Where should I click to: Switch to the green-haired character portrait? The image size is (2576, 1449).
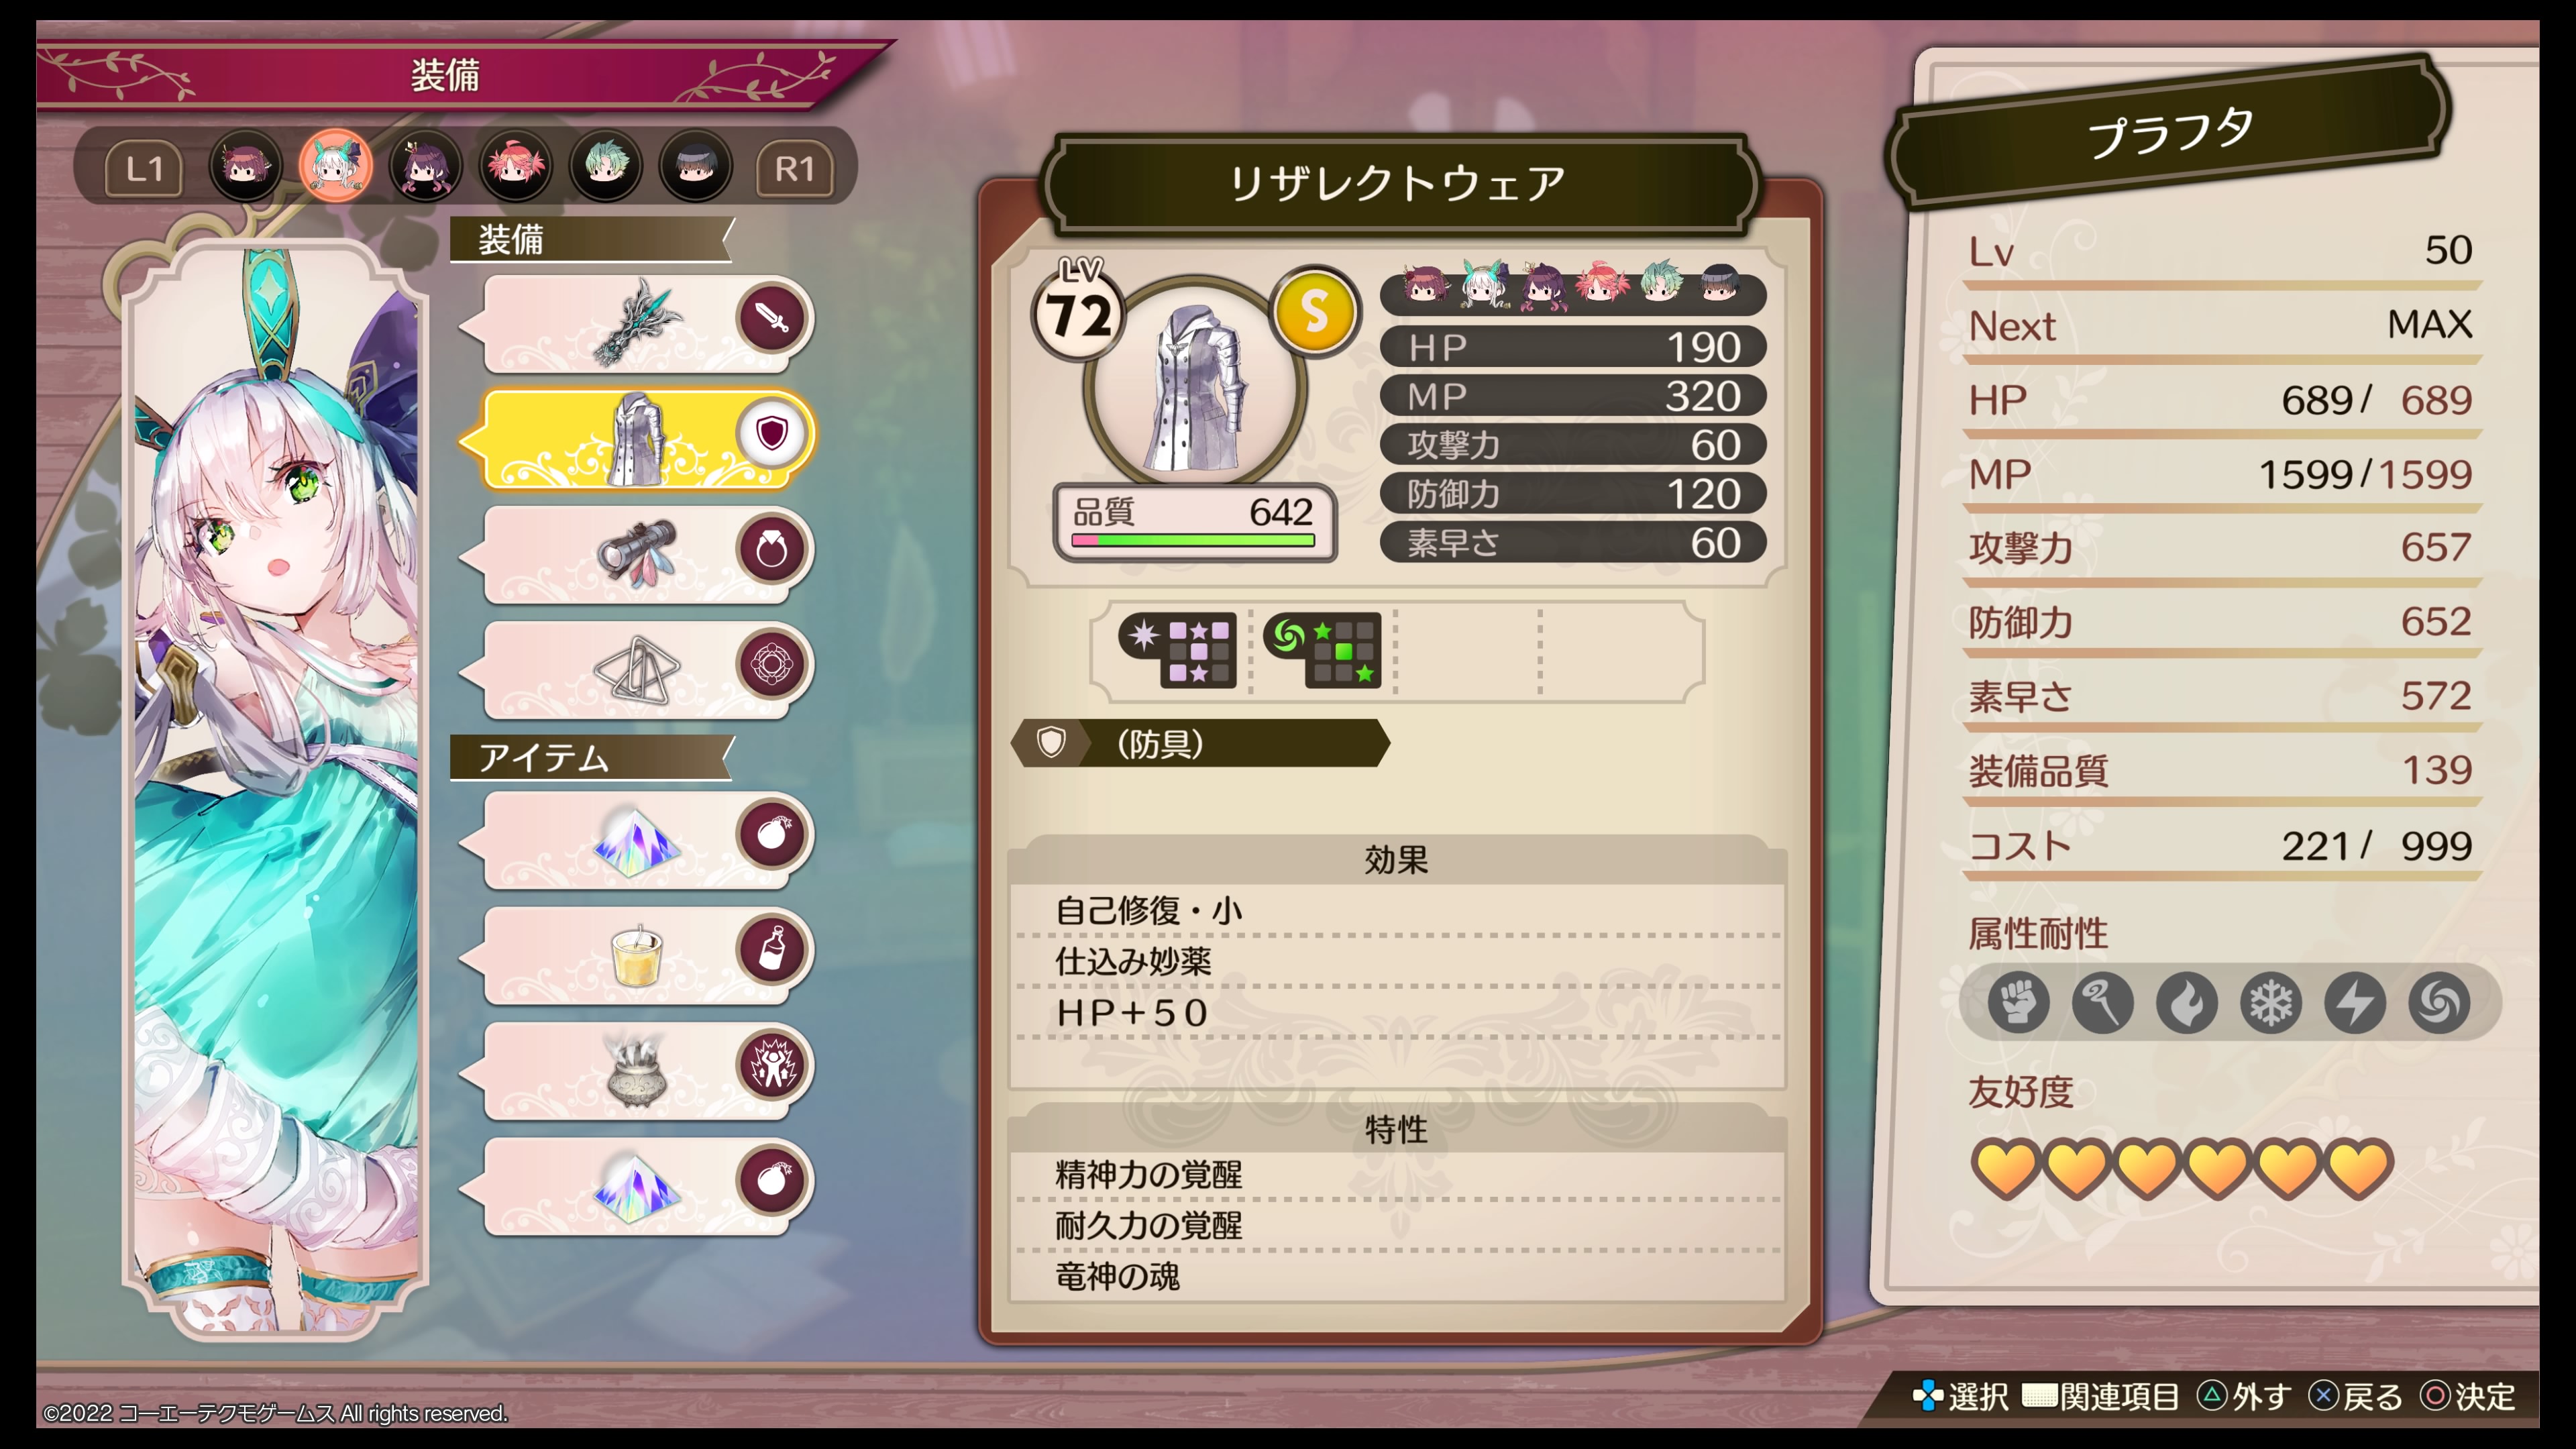point(605,166)
